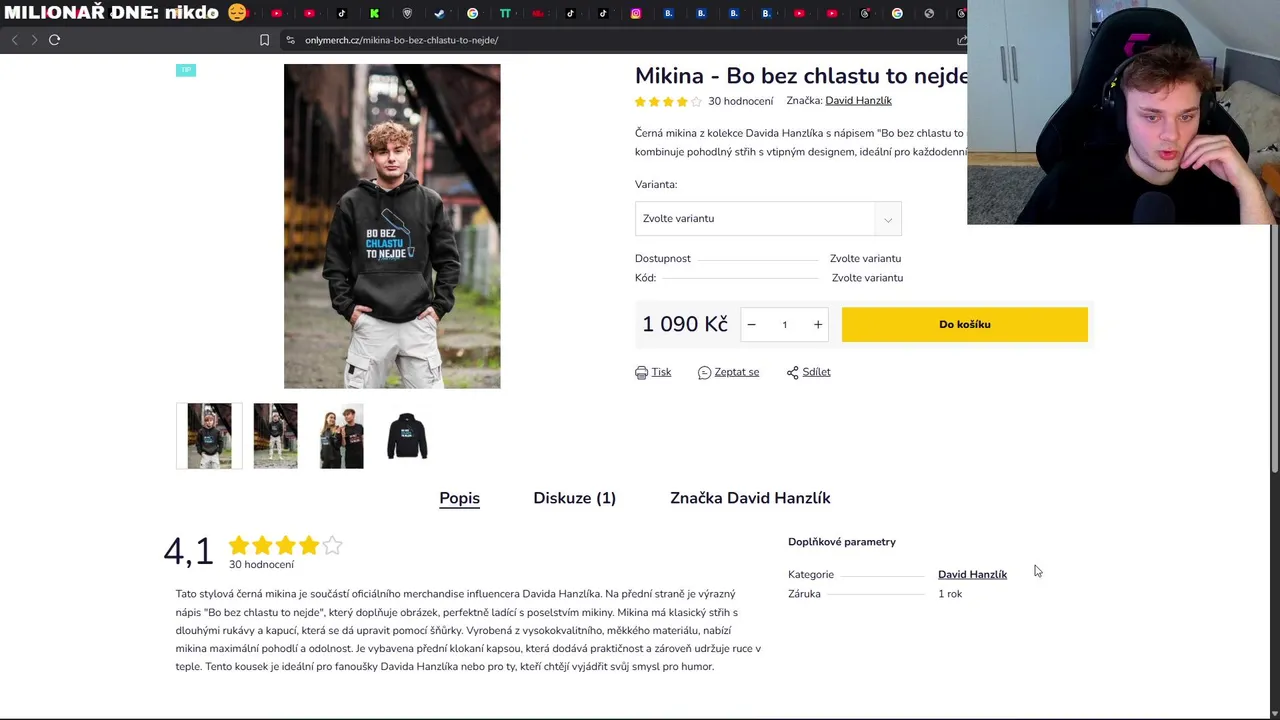This screenshot has width=1280, height=720.
Task: Open the David Hanzlík brand link near the rating
Action: pyautogui.click(x=858, y=101)
